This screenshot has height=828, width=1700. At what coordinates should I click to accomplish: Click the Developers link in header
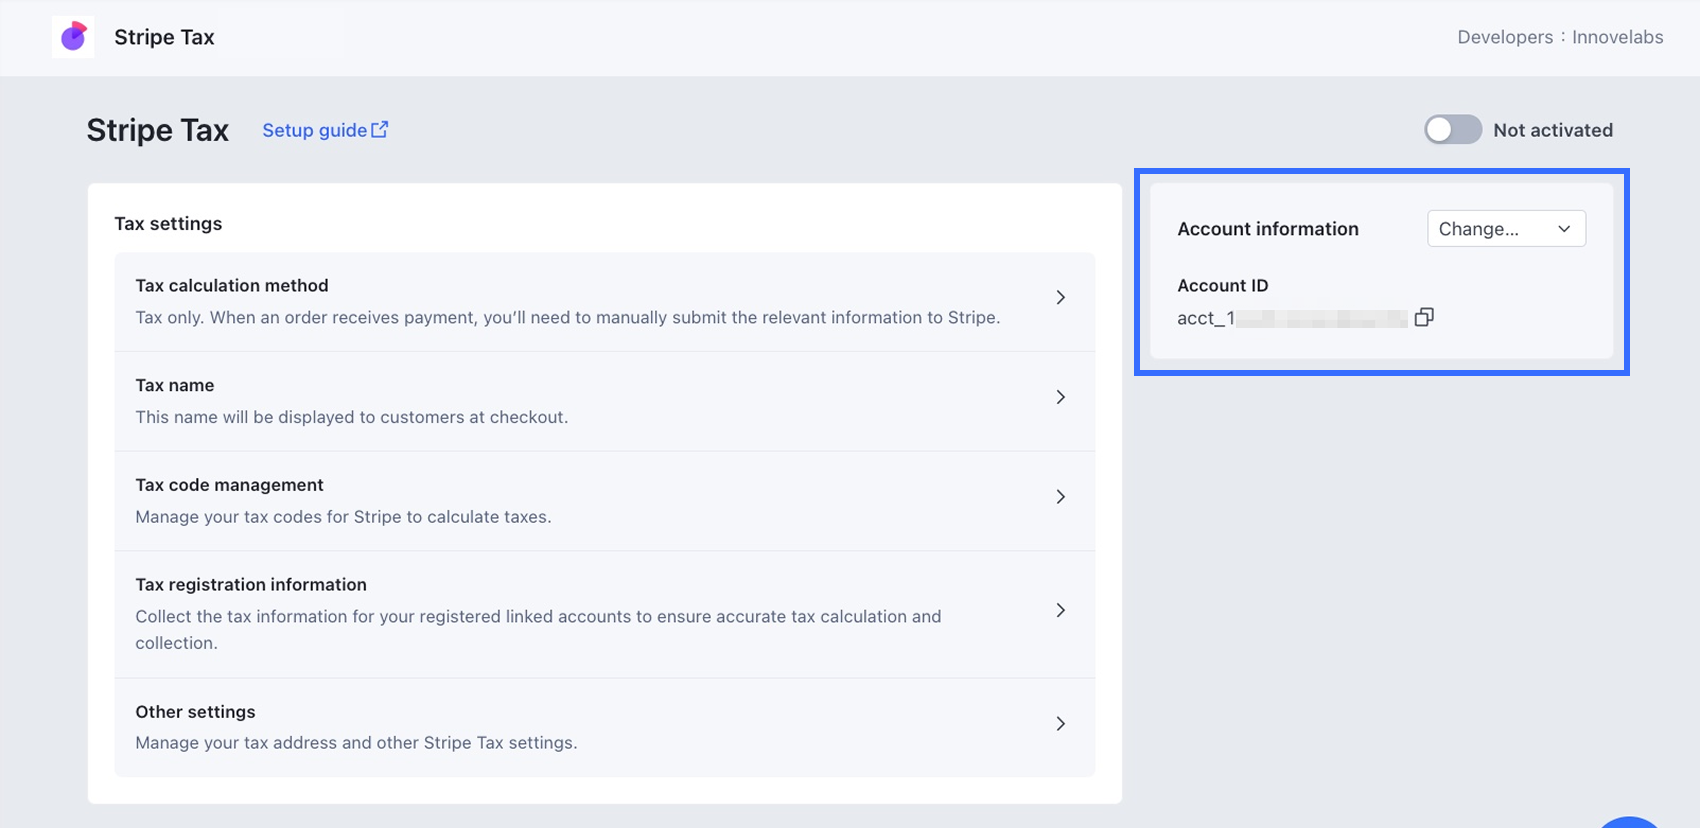[1504, 37]
